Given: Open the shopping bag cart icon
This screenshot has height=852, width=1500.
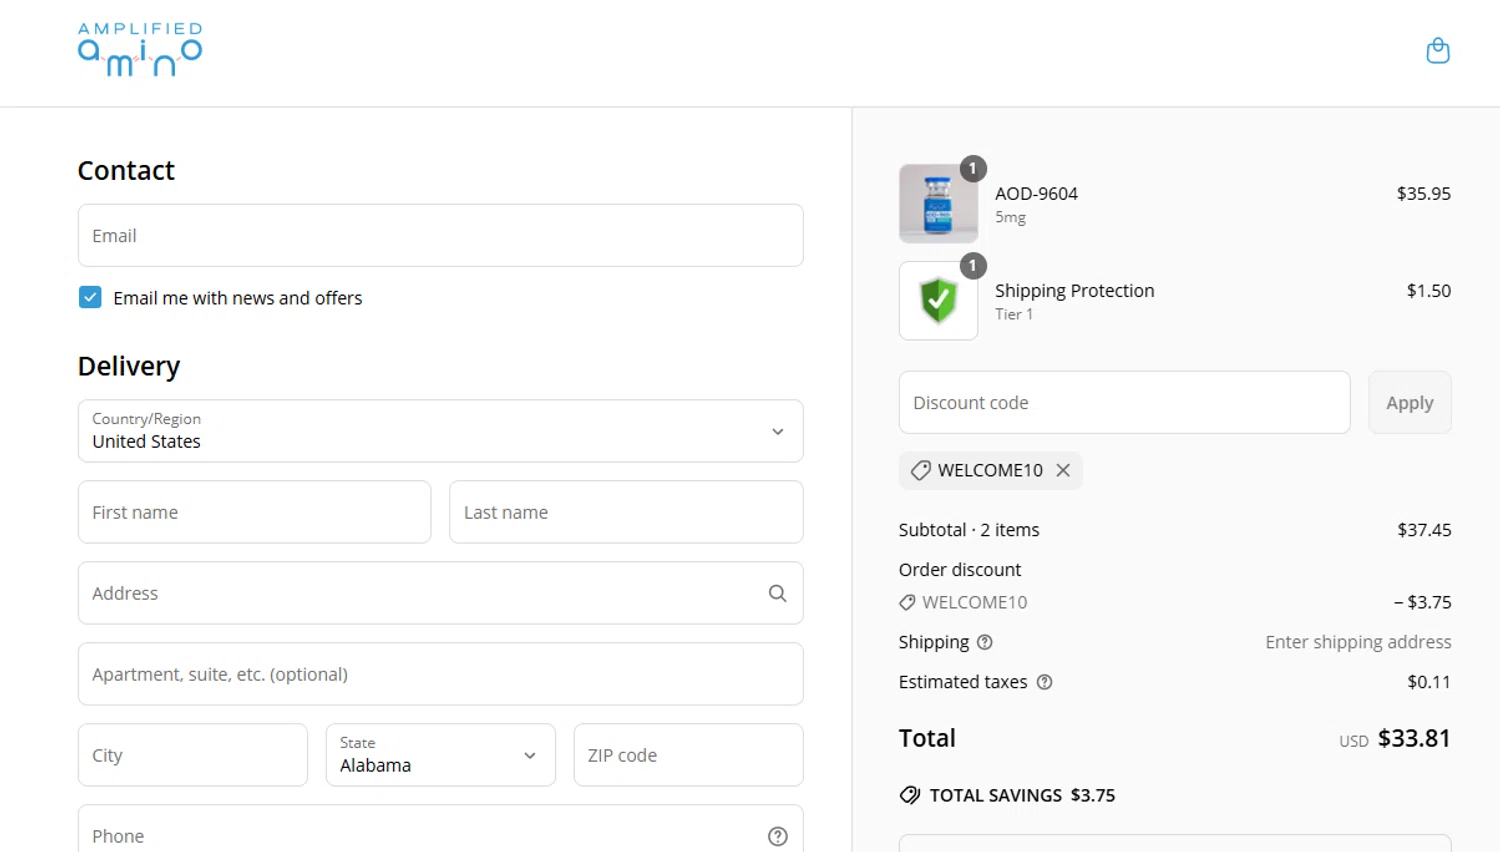Looking at the screenshot, I should (1437, 50).
